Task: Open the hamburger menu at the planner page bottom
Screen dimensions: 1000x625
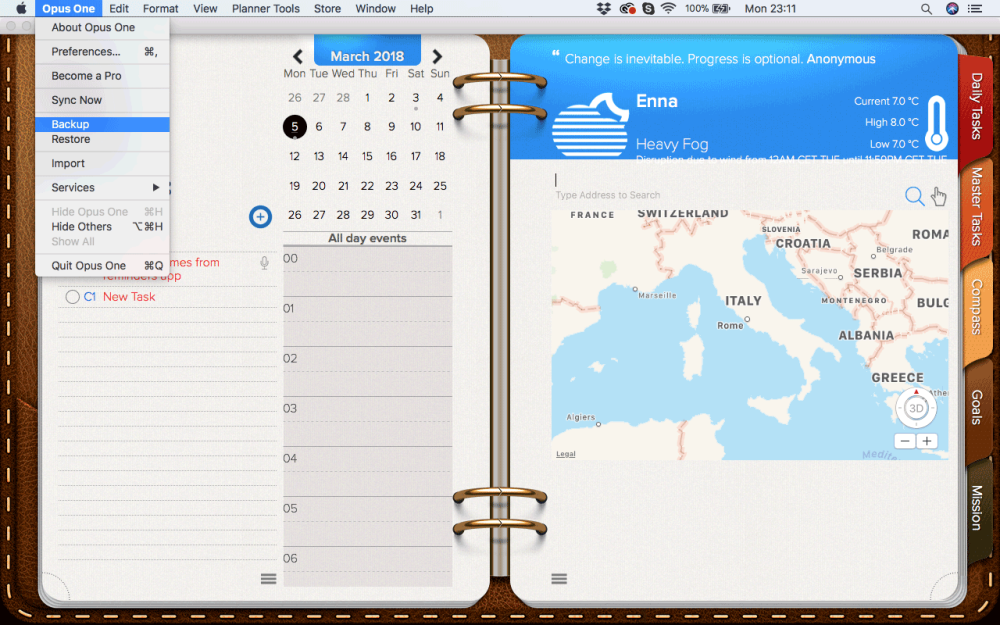Action: click(x=267, y=578)
